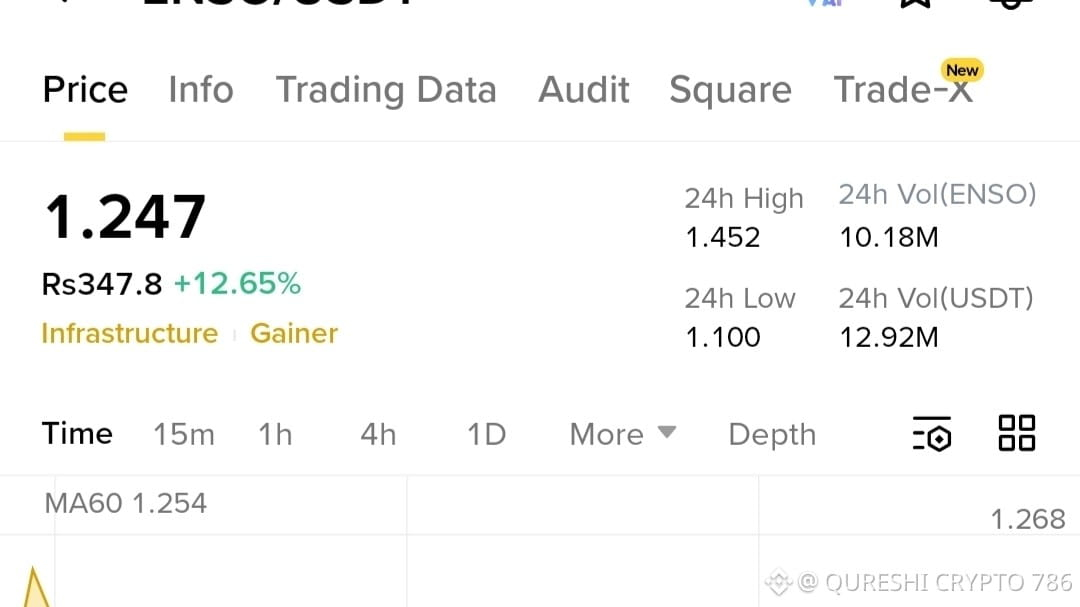The width and height of the screenshot is (1080, 607).
Task: Set chart interval to 4h
Action: click(378, 434)
